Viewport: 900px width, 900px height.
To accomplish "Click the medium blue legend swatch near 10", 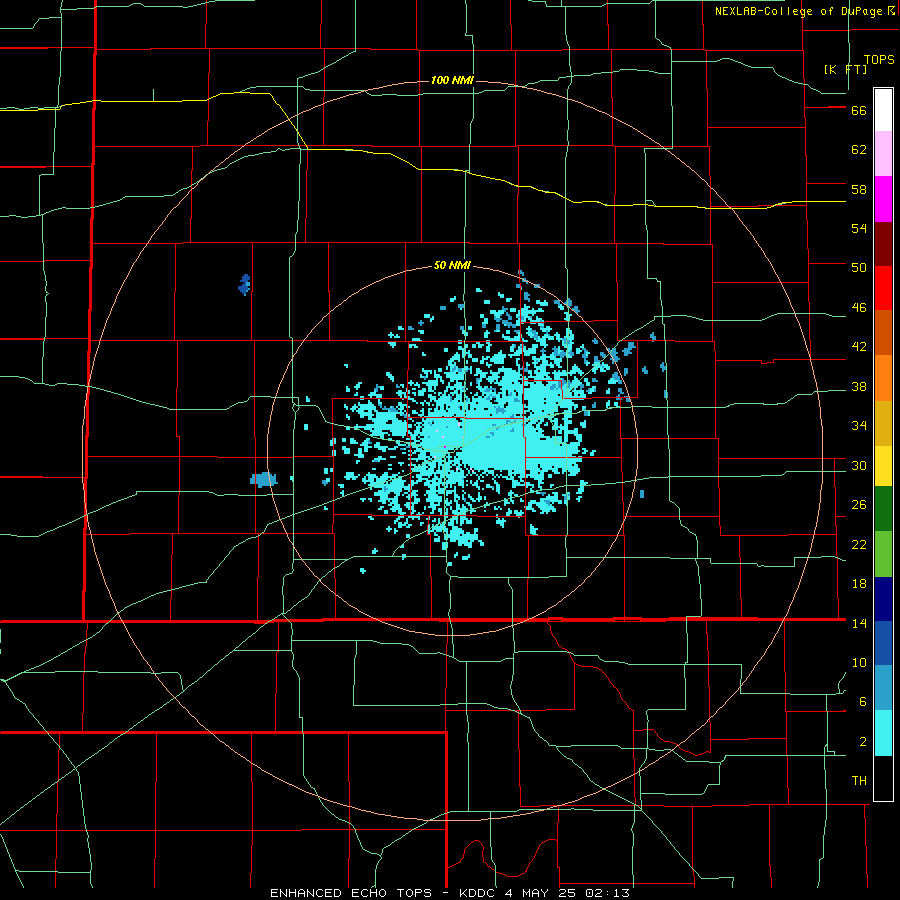I will 883,643.
